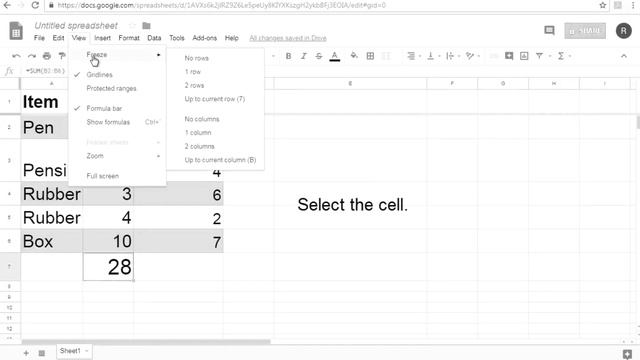Expand the Freeze submenu item

click(x=118, y=55)
